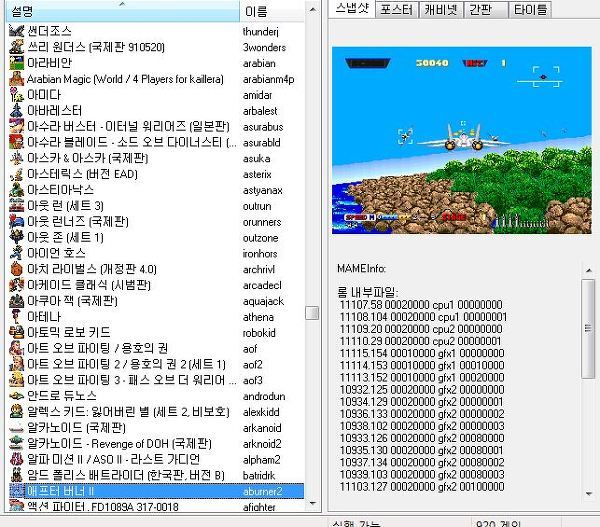Click the 10932.125 ROM file line
Image resolution: width=600 pixels, height=527 pixels.
422,390
